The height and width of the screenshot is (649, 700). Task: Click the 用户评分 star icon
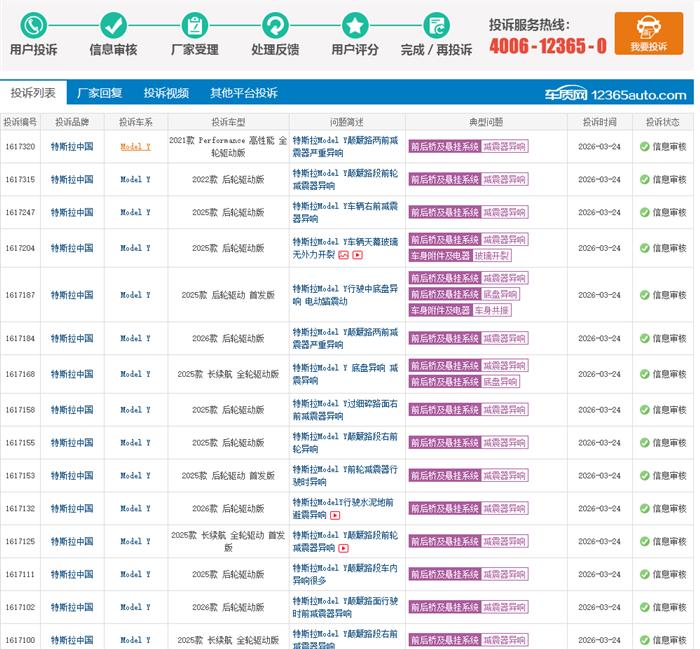(355, 25)
